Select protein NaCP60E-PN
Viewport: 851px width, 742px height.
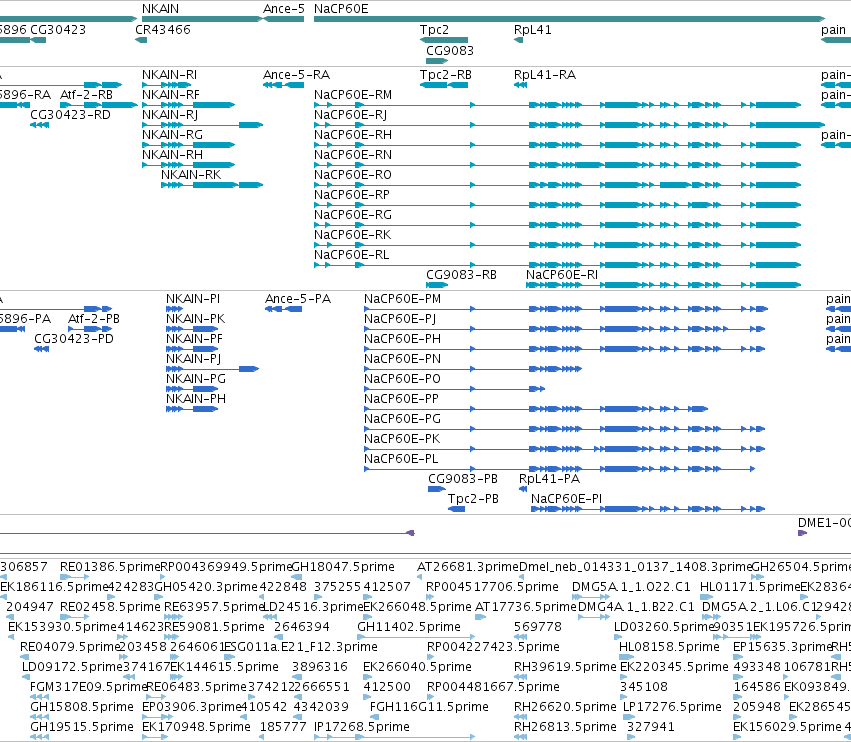pos(402,359)
